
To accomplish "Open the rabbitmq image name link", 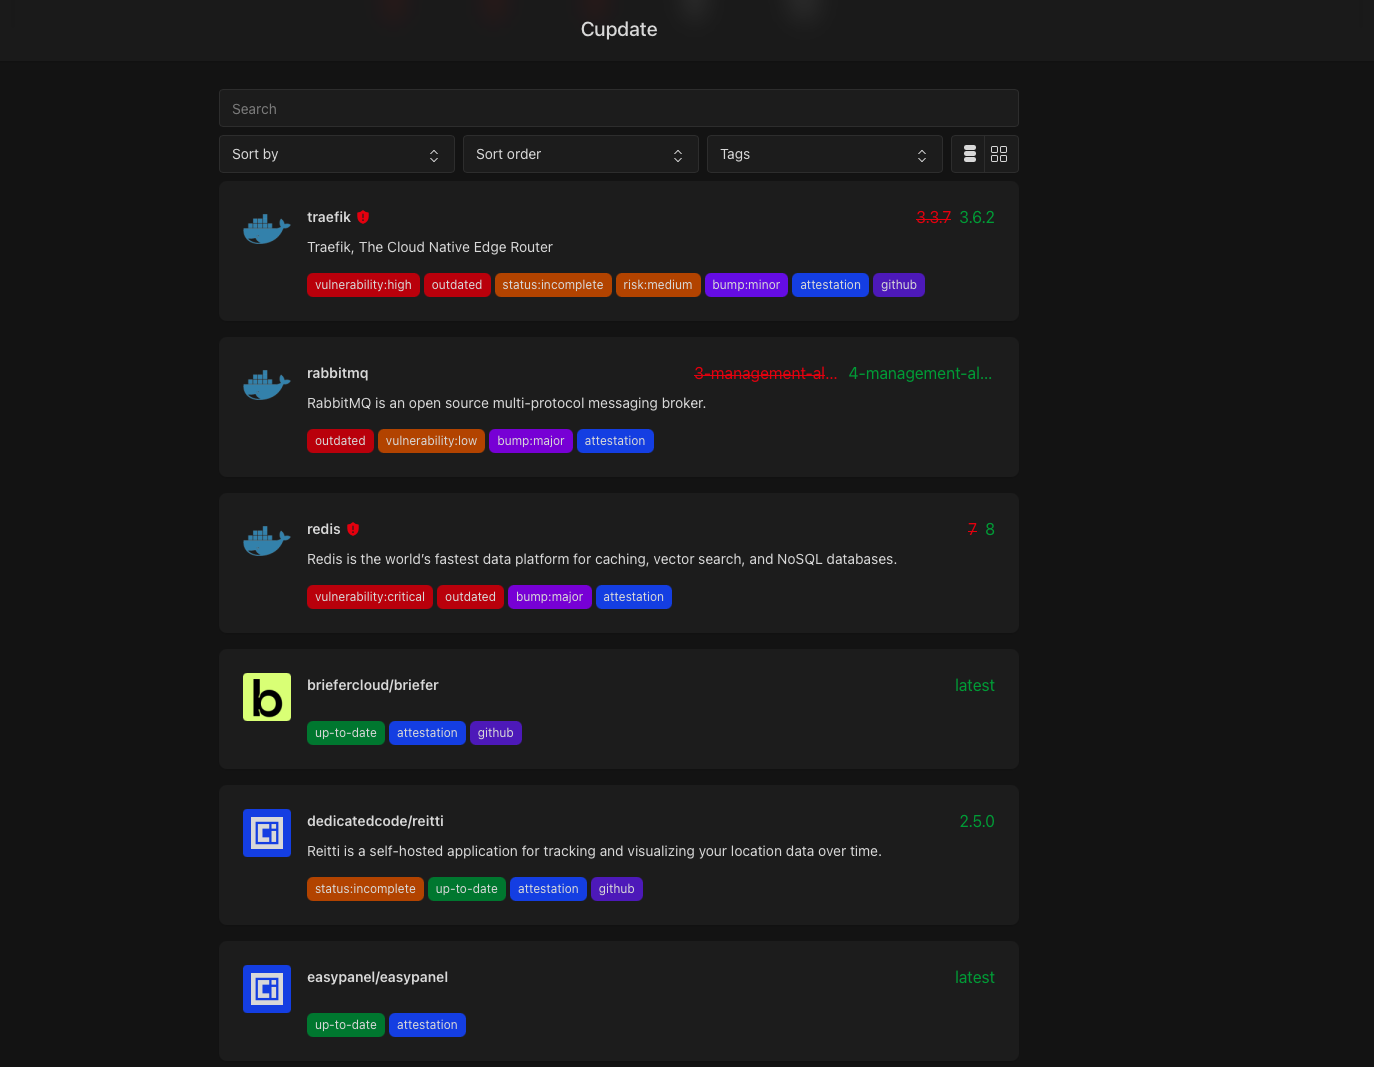I will [338, 373].
